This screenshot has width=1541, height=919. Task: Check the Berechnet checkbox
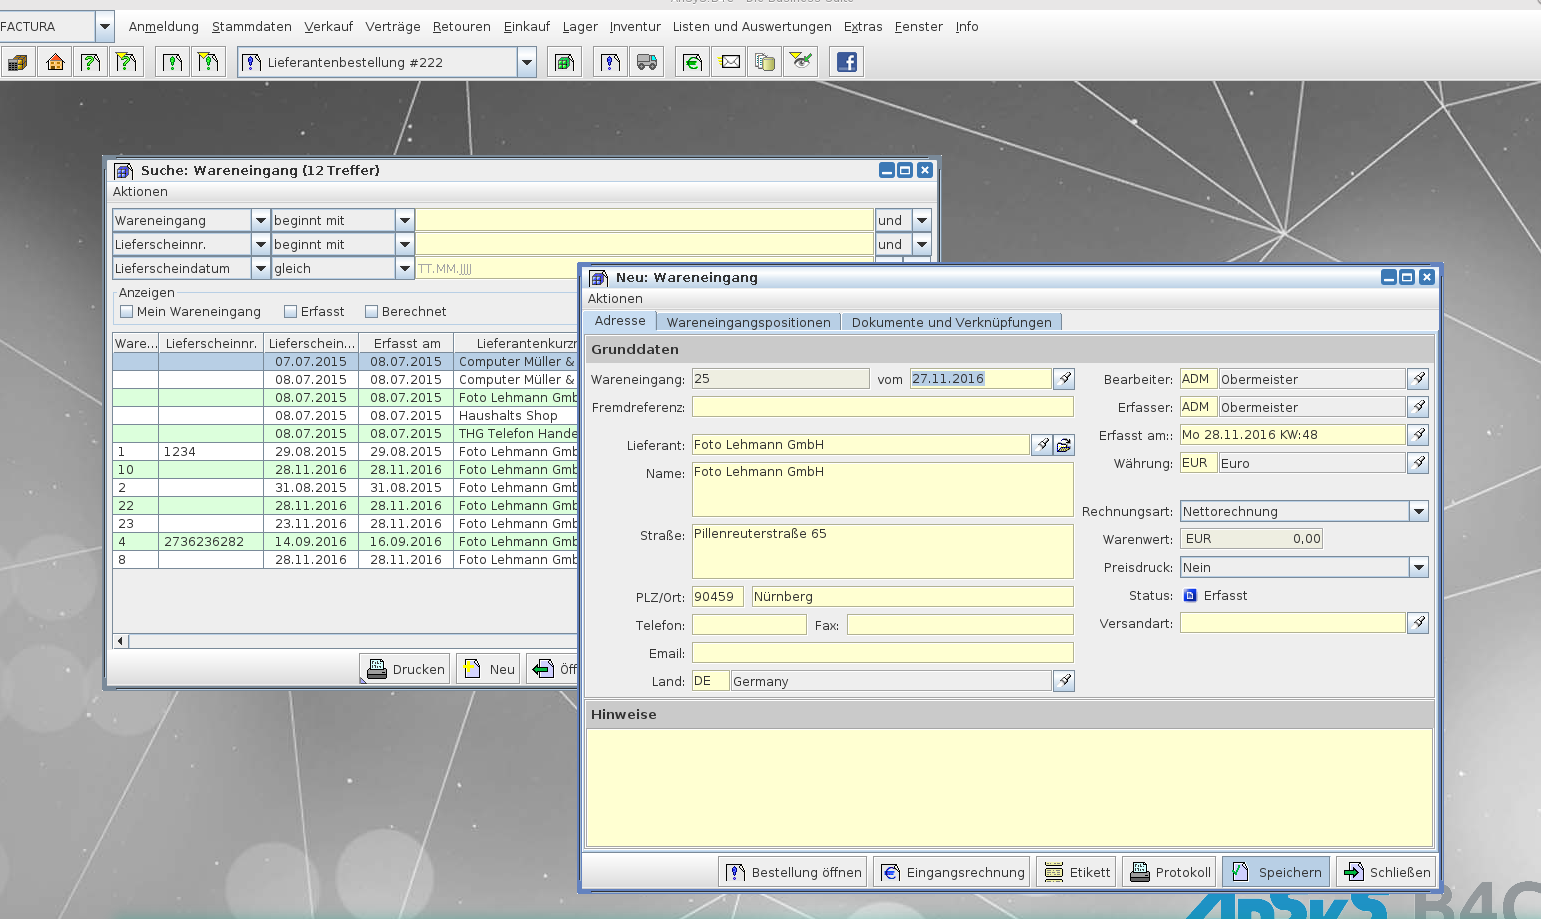[x=372, y=312]
